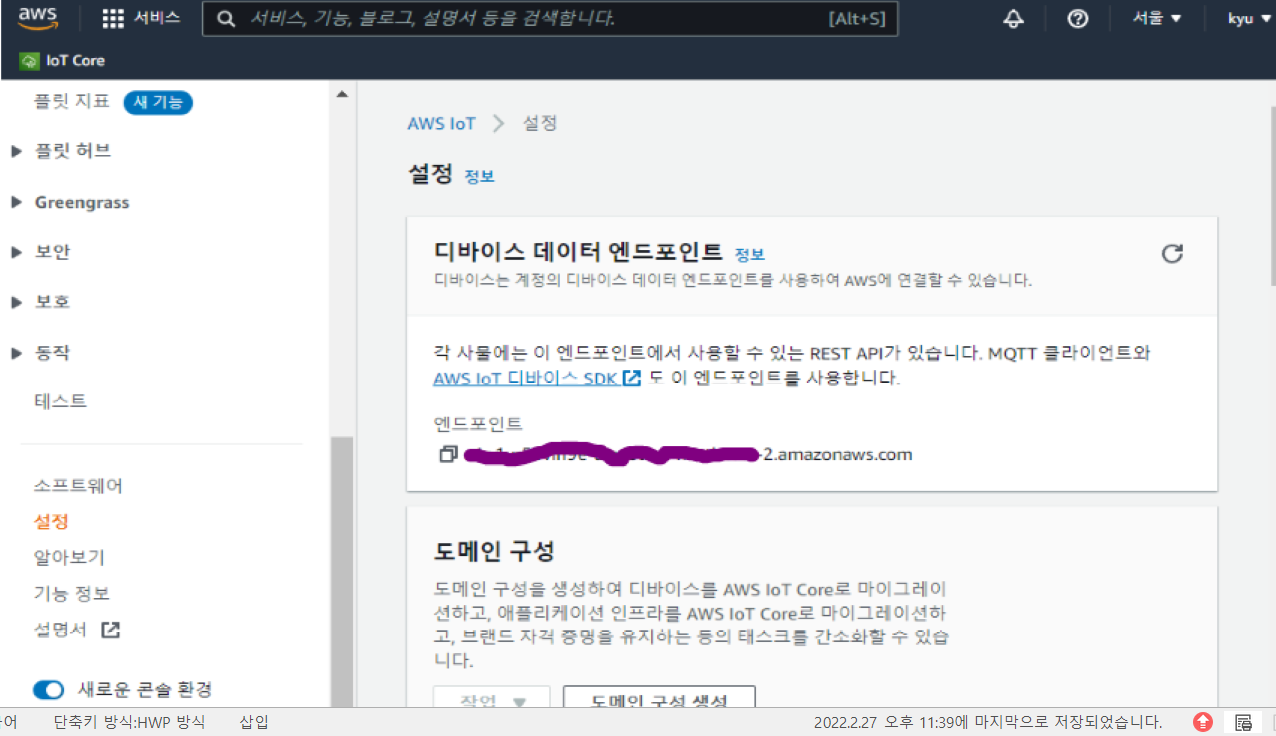Open the Services grid menu
The height and width of the screenshot is (736, 1276).
(114, 19)
